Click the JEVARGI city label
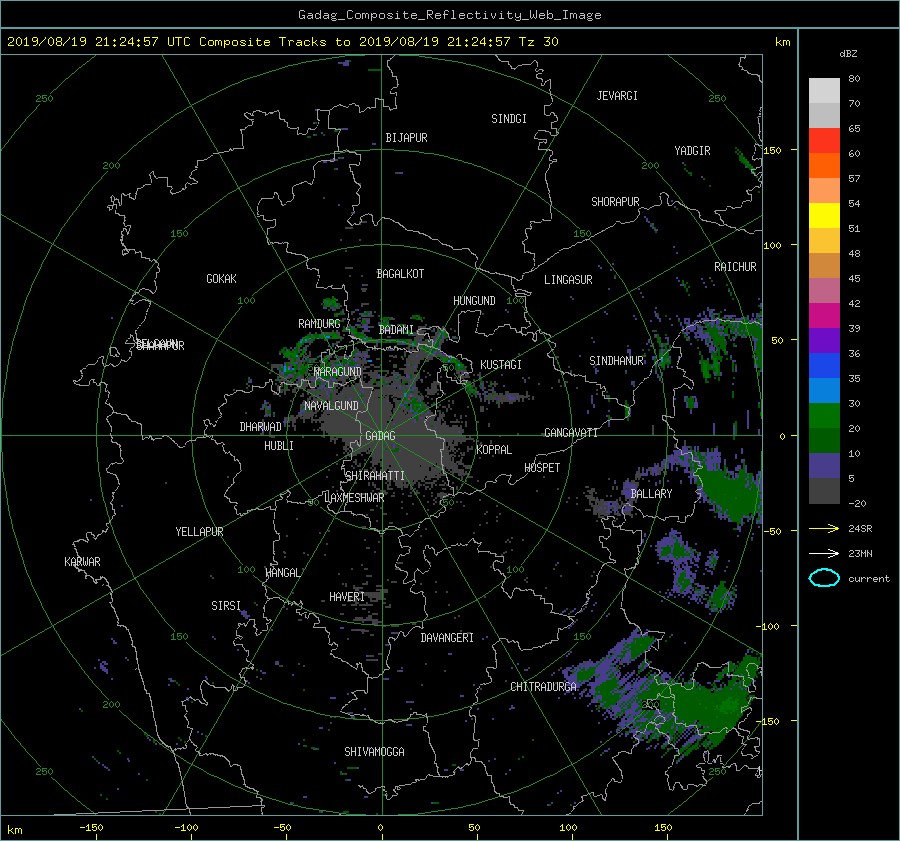Screen dimensions: 900x841 [617, 96]
